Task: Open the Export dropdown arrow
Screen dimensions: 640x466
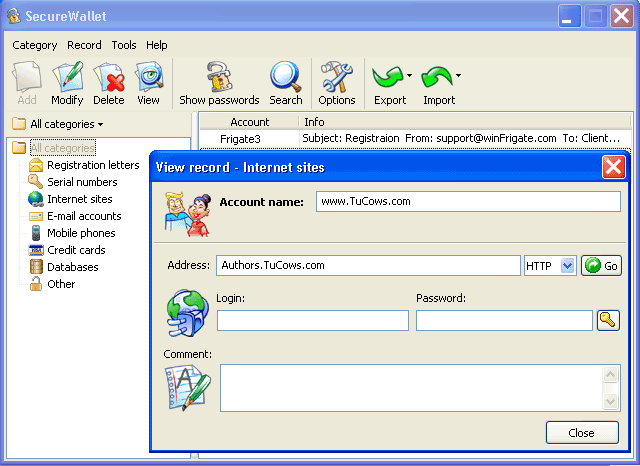Action: coord(409,75)
